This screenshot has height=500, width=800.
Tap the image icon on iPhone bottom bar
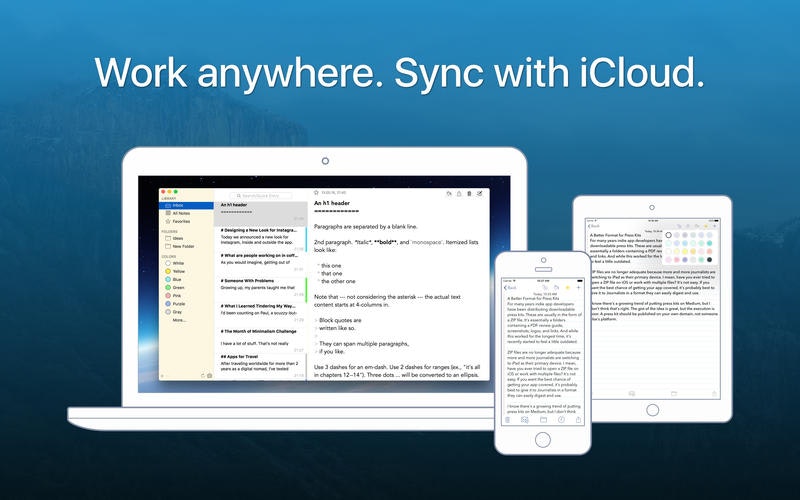pos(524,420)
